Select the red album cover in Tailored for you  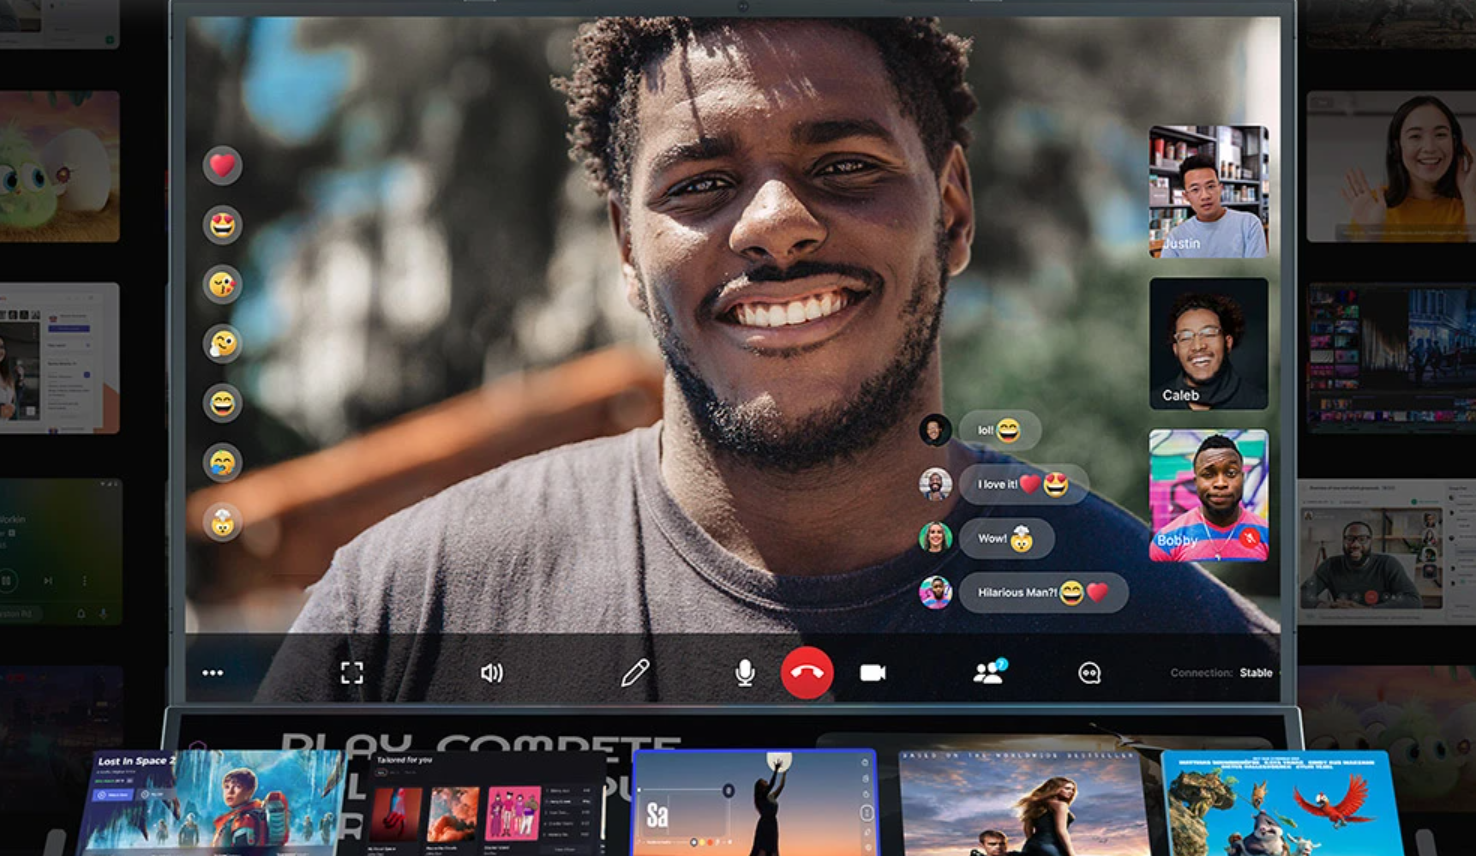click(x=397, y=813)
